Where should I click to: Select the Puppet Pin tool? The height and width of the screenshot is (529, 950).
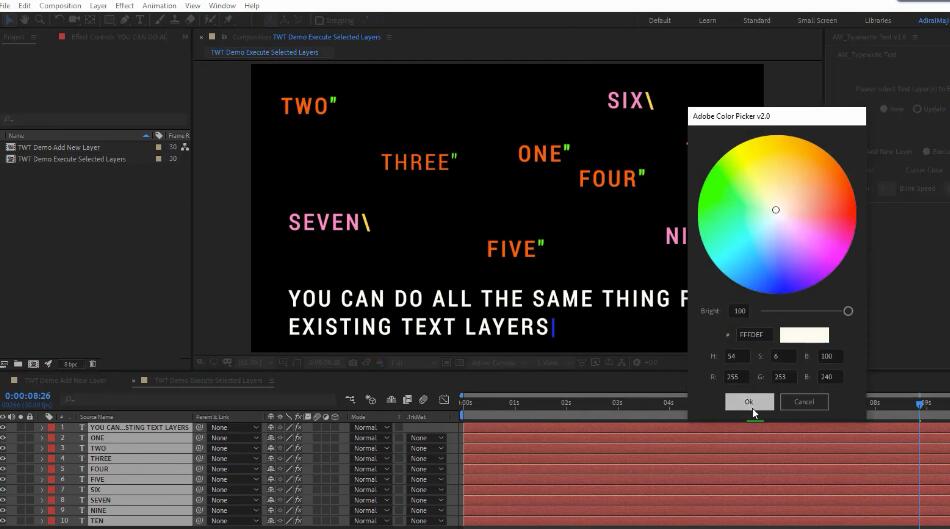click(228, 20)
